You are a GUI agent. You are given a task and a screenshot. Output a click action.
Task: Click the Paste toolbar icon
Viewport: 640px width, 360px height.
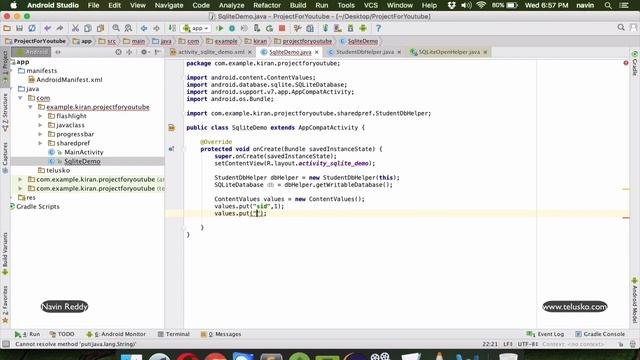(x=100, y=28)
